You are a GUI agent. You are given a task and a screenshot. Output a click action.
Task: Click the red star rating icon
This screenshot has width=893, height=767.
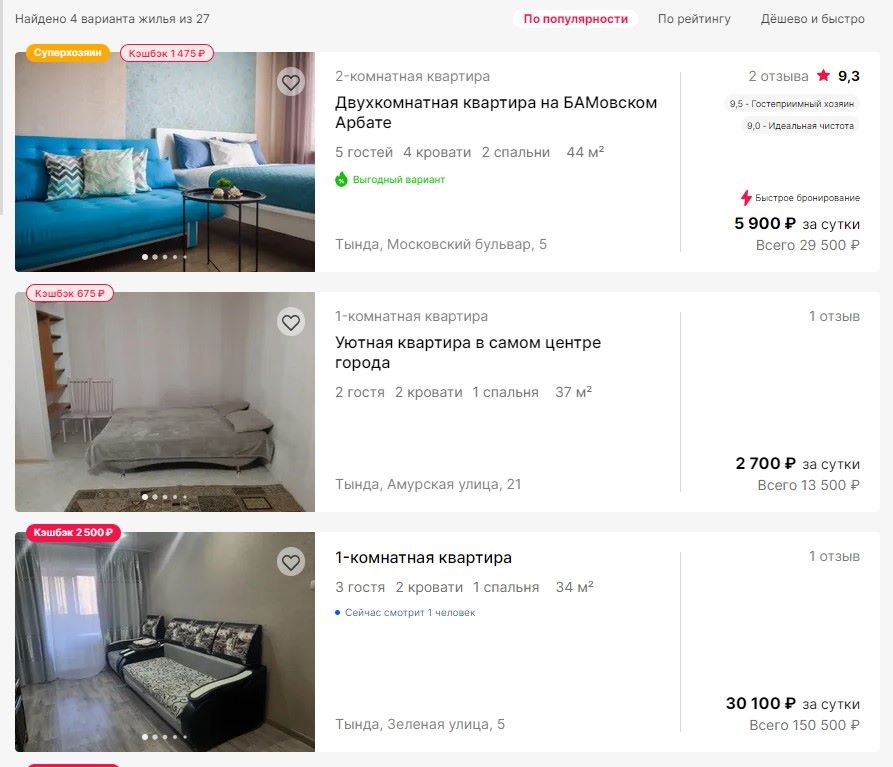(x=823, y=75)
